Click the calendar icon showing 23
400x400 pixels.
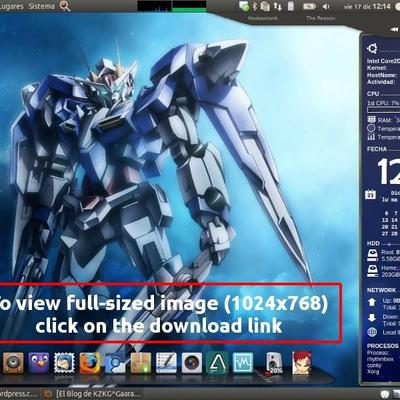(x=371, y=195)
